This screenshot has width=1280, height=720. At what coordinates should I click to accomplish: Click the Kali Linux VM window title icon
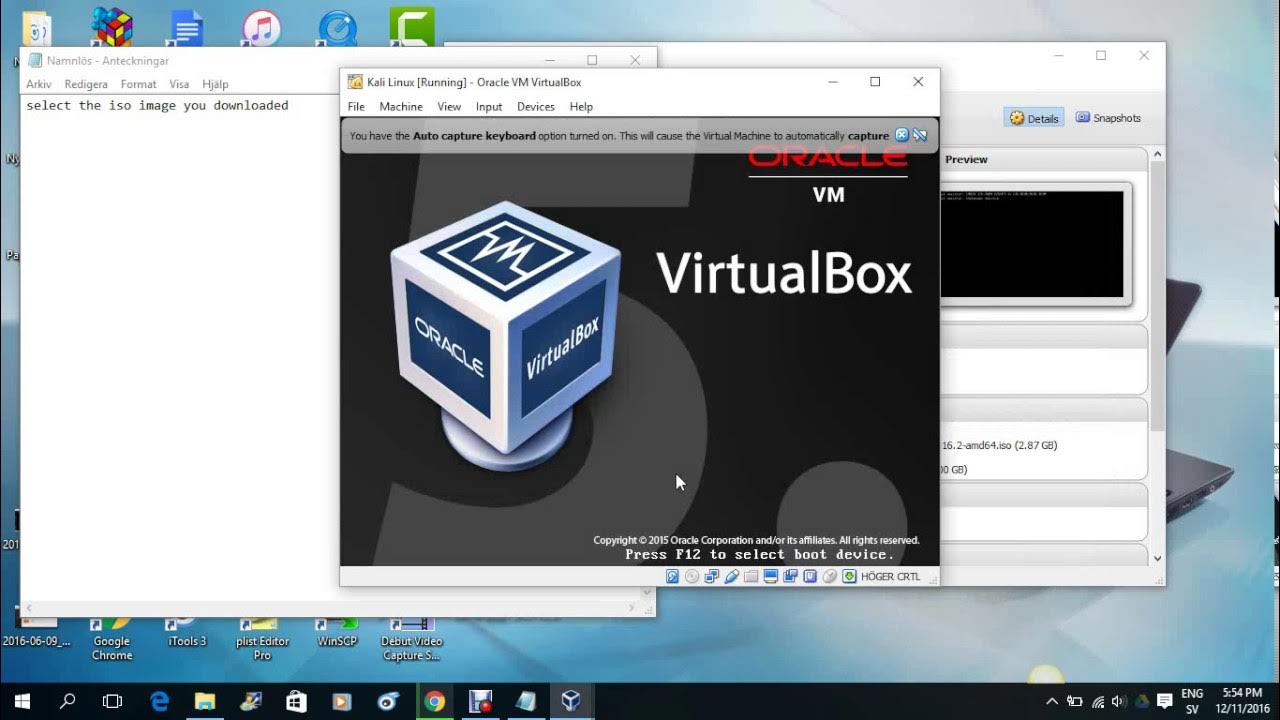(355, 82)
